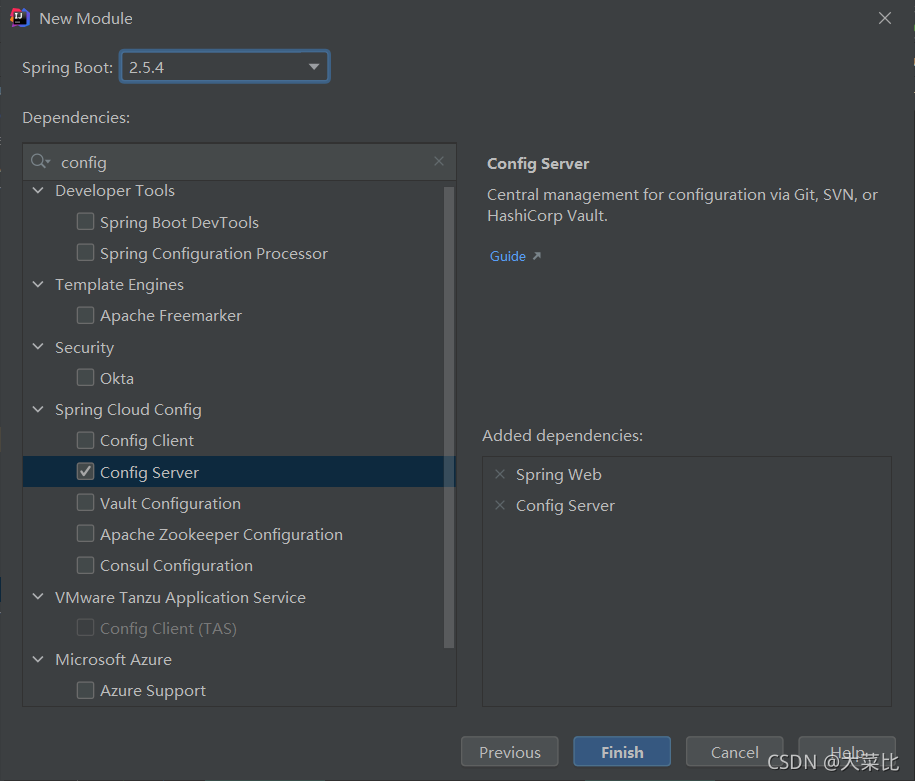This screenshot has width=915, height=781.
Task: Click the IntelliJ IDEA logo icon in title bar
Action: 19,18
